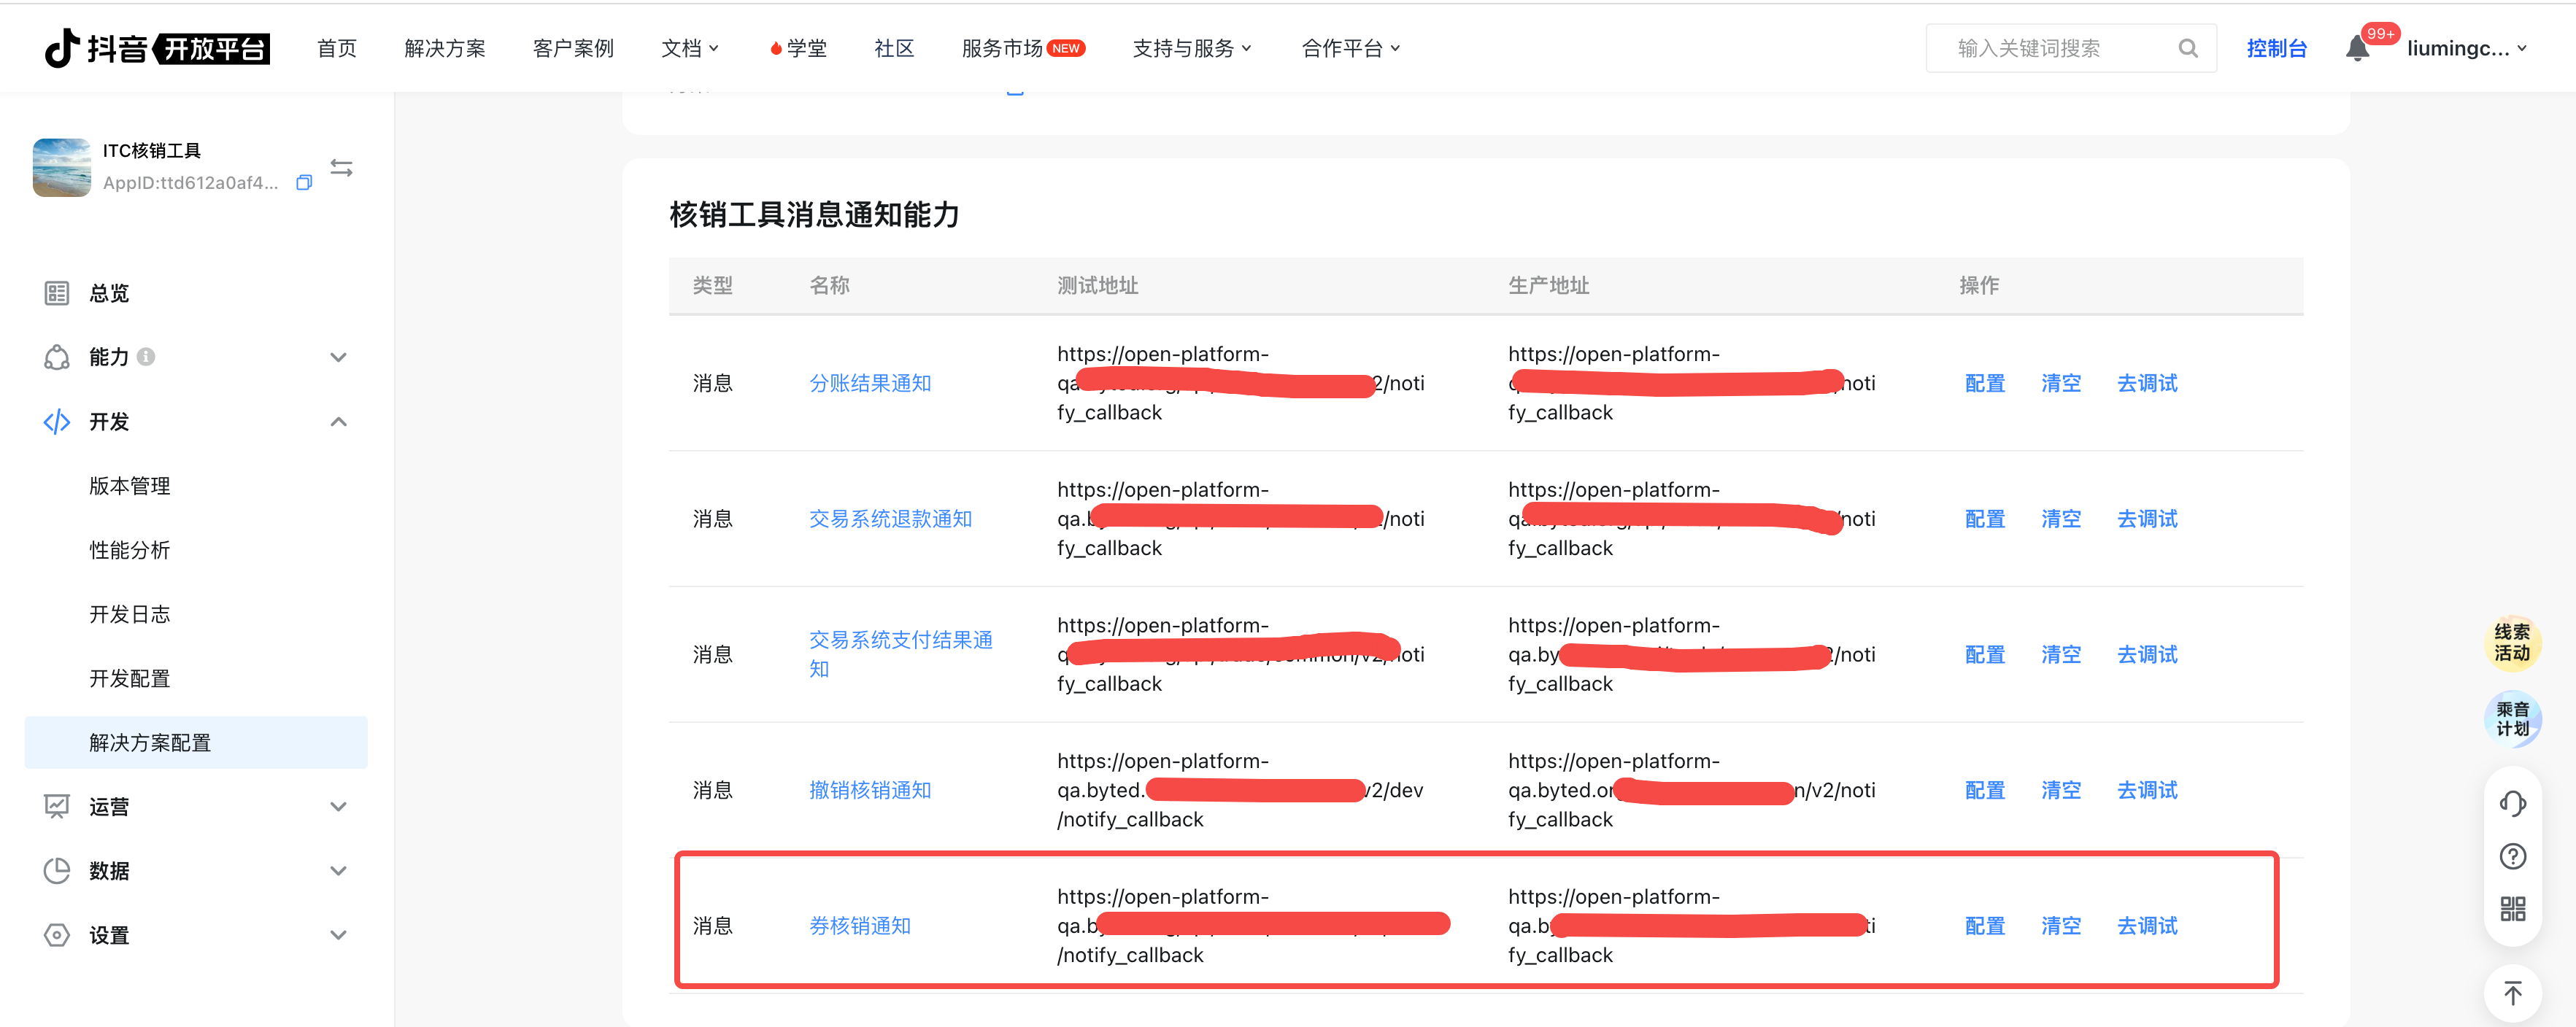Click the back-to-top arrow button
2576x1027 pixels.
(x=2512, y=993)
